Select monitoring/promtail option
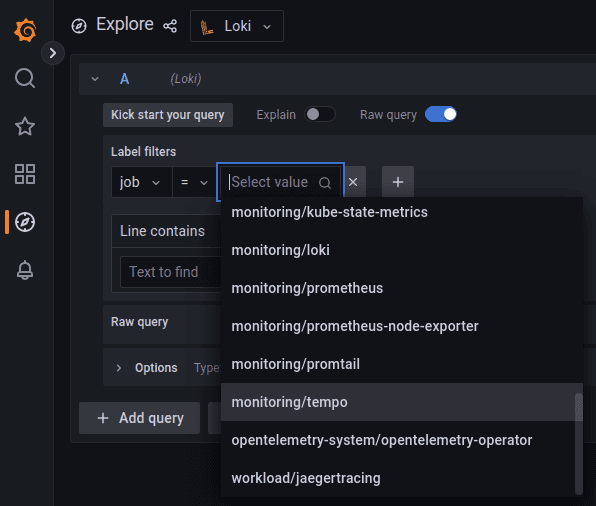The width and height of the screenshot is (596, 506). (402, 364)
